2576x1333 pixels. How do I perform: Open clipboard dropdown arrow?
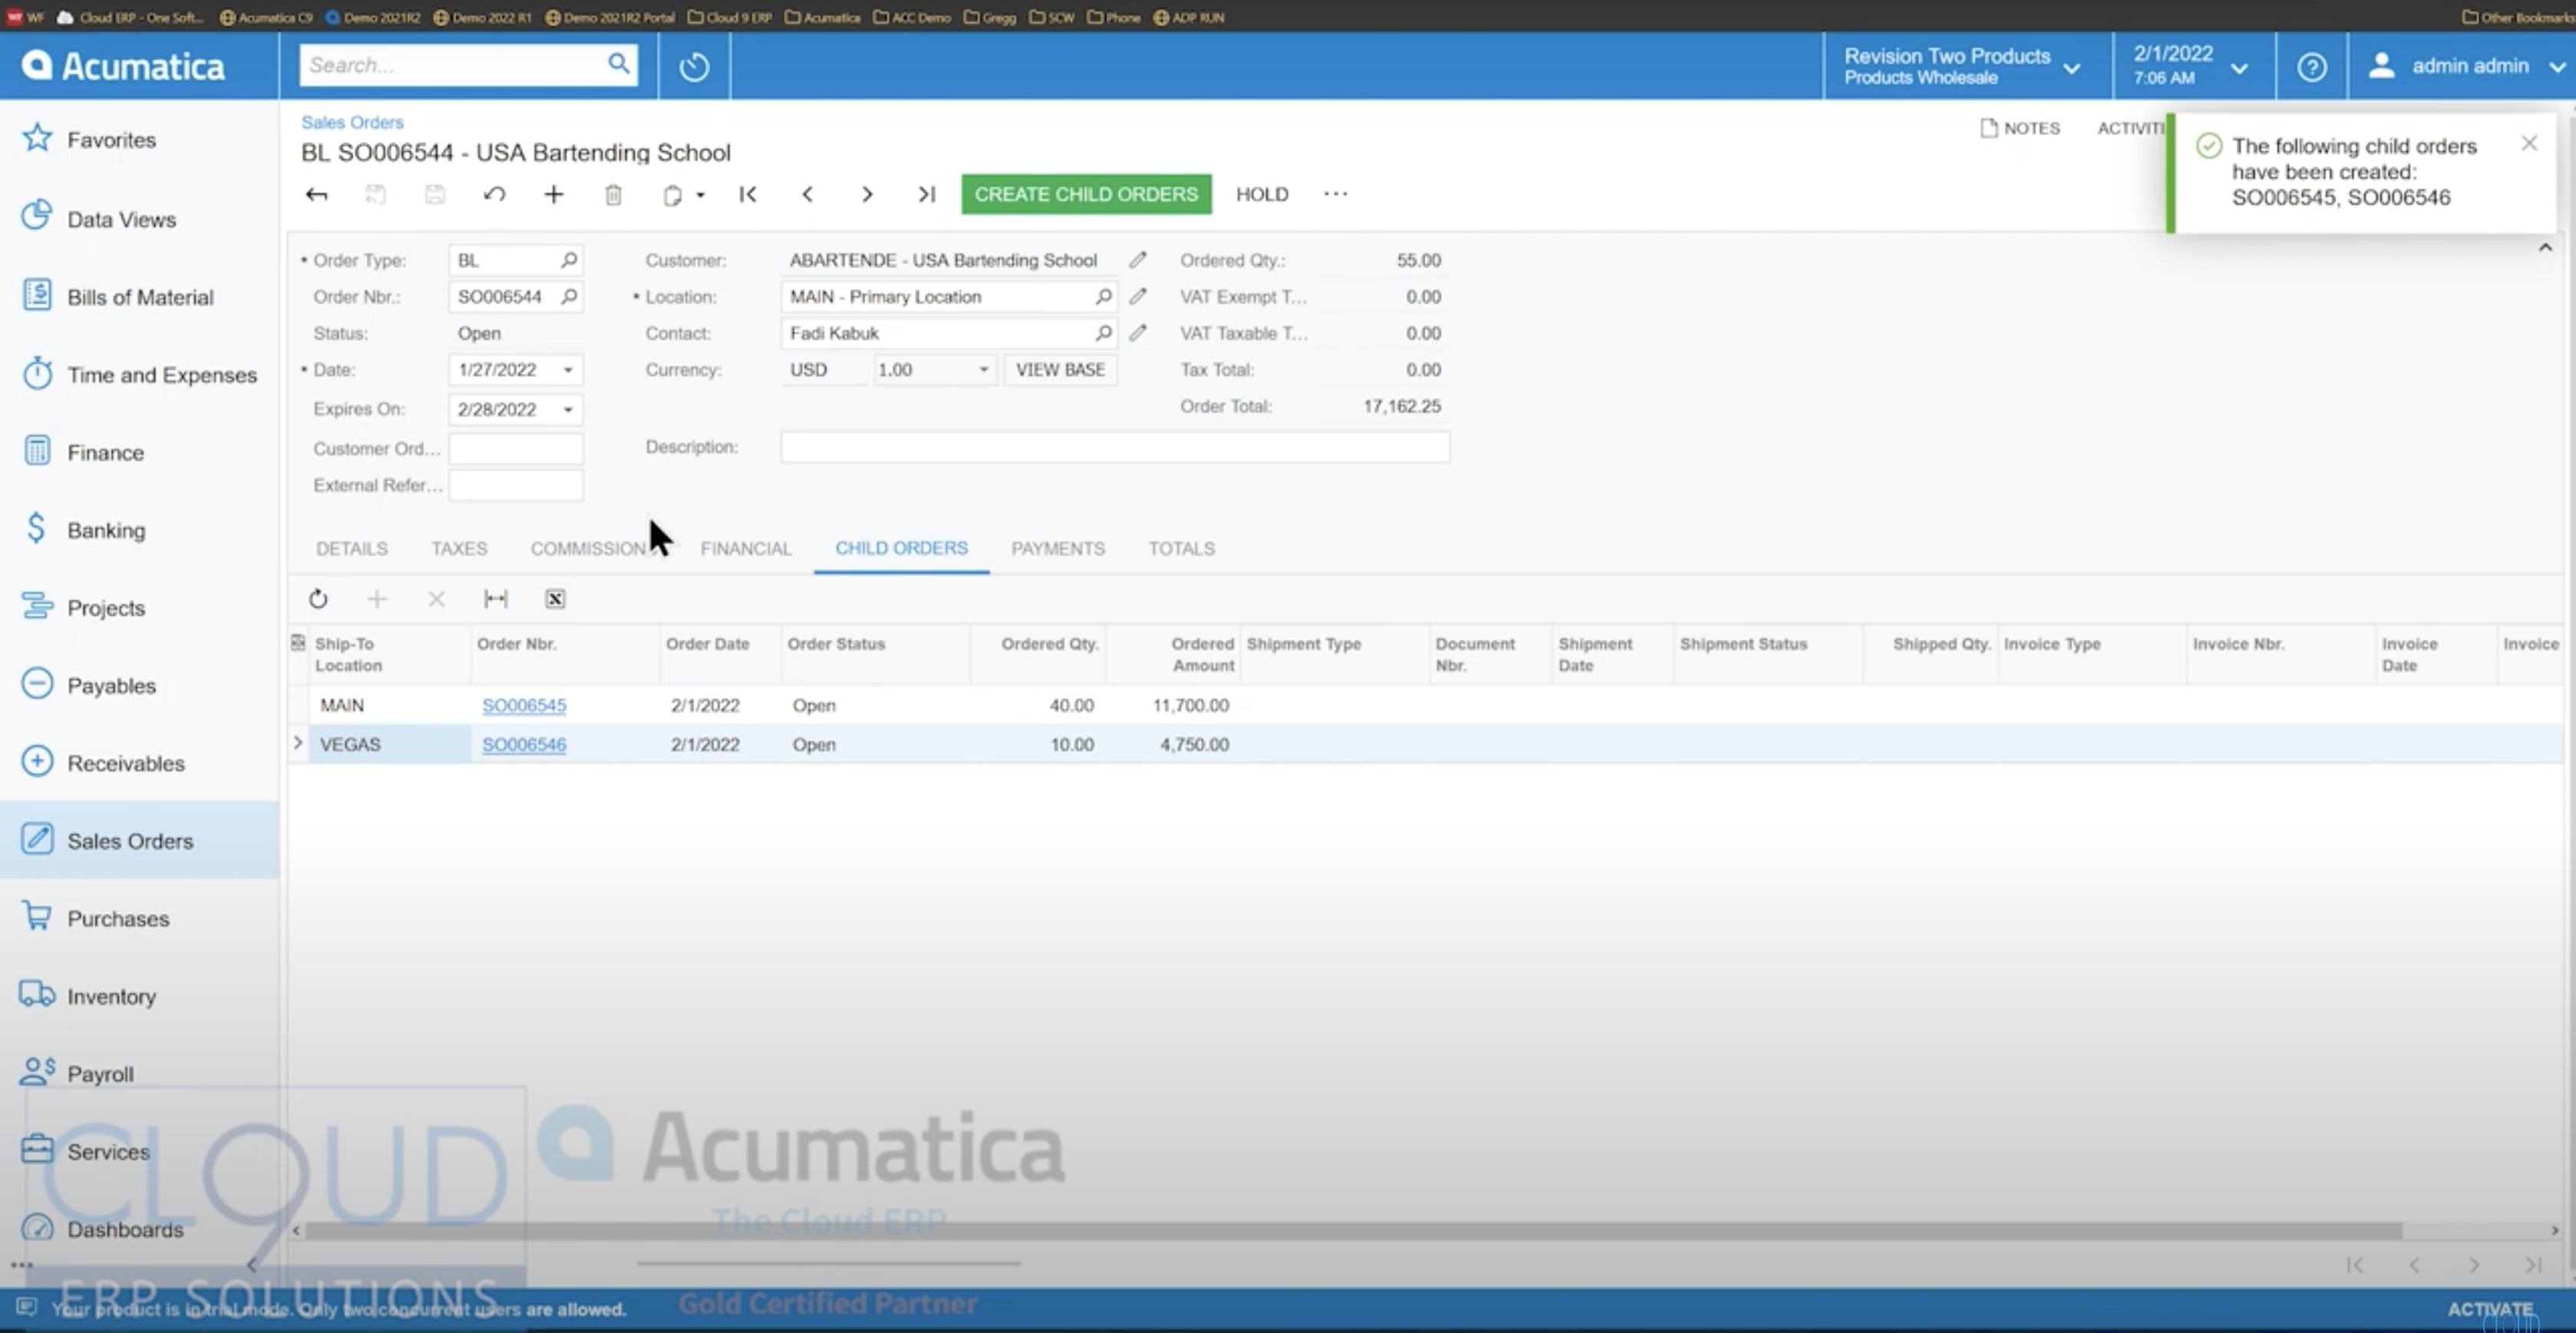[x=700, y=195]
